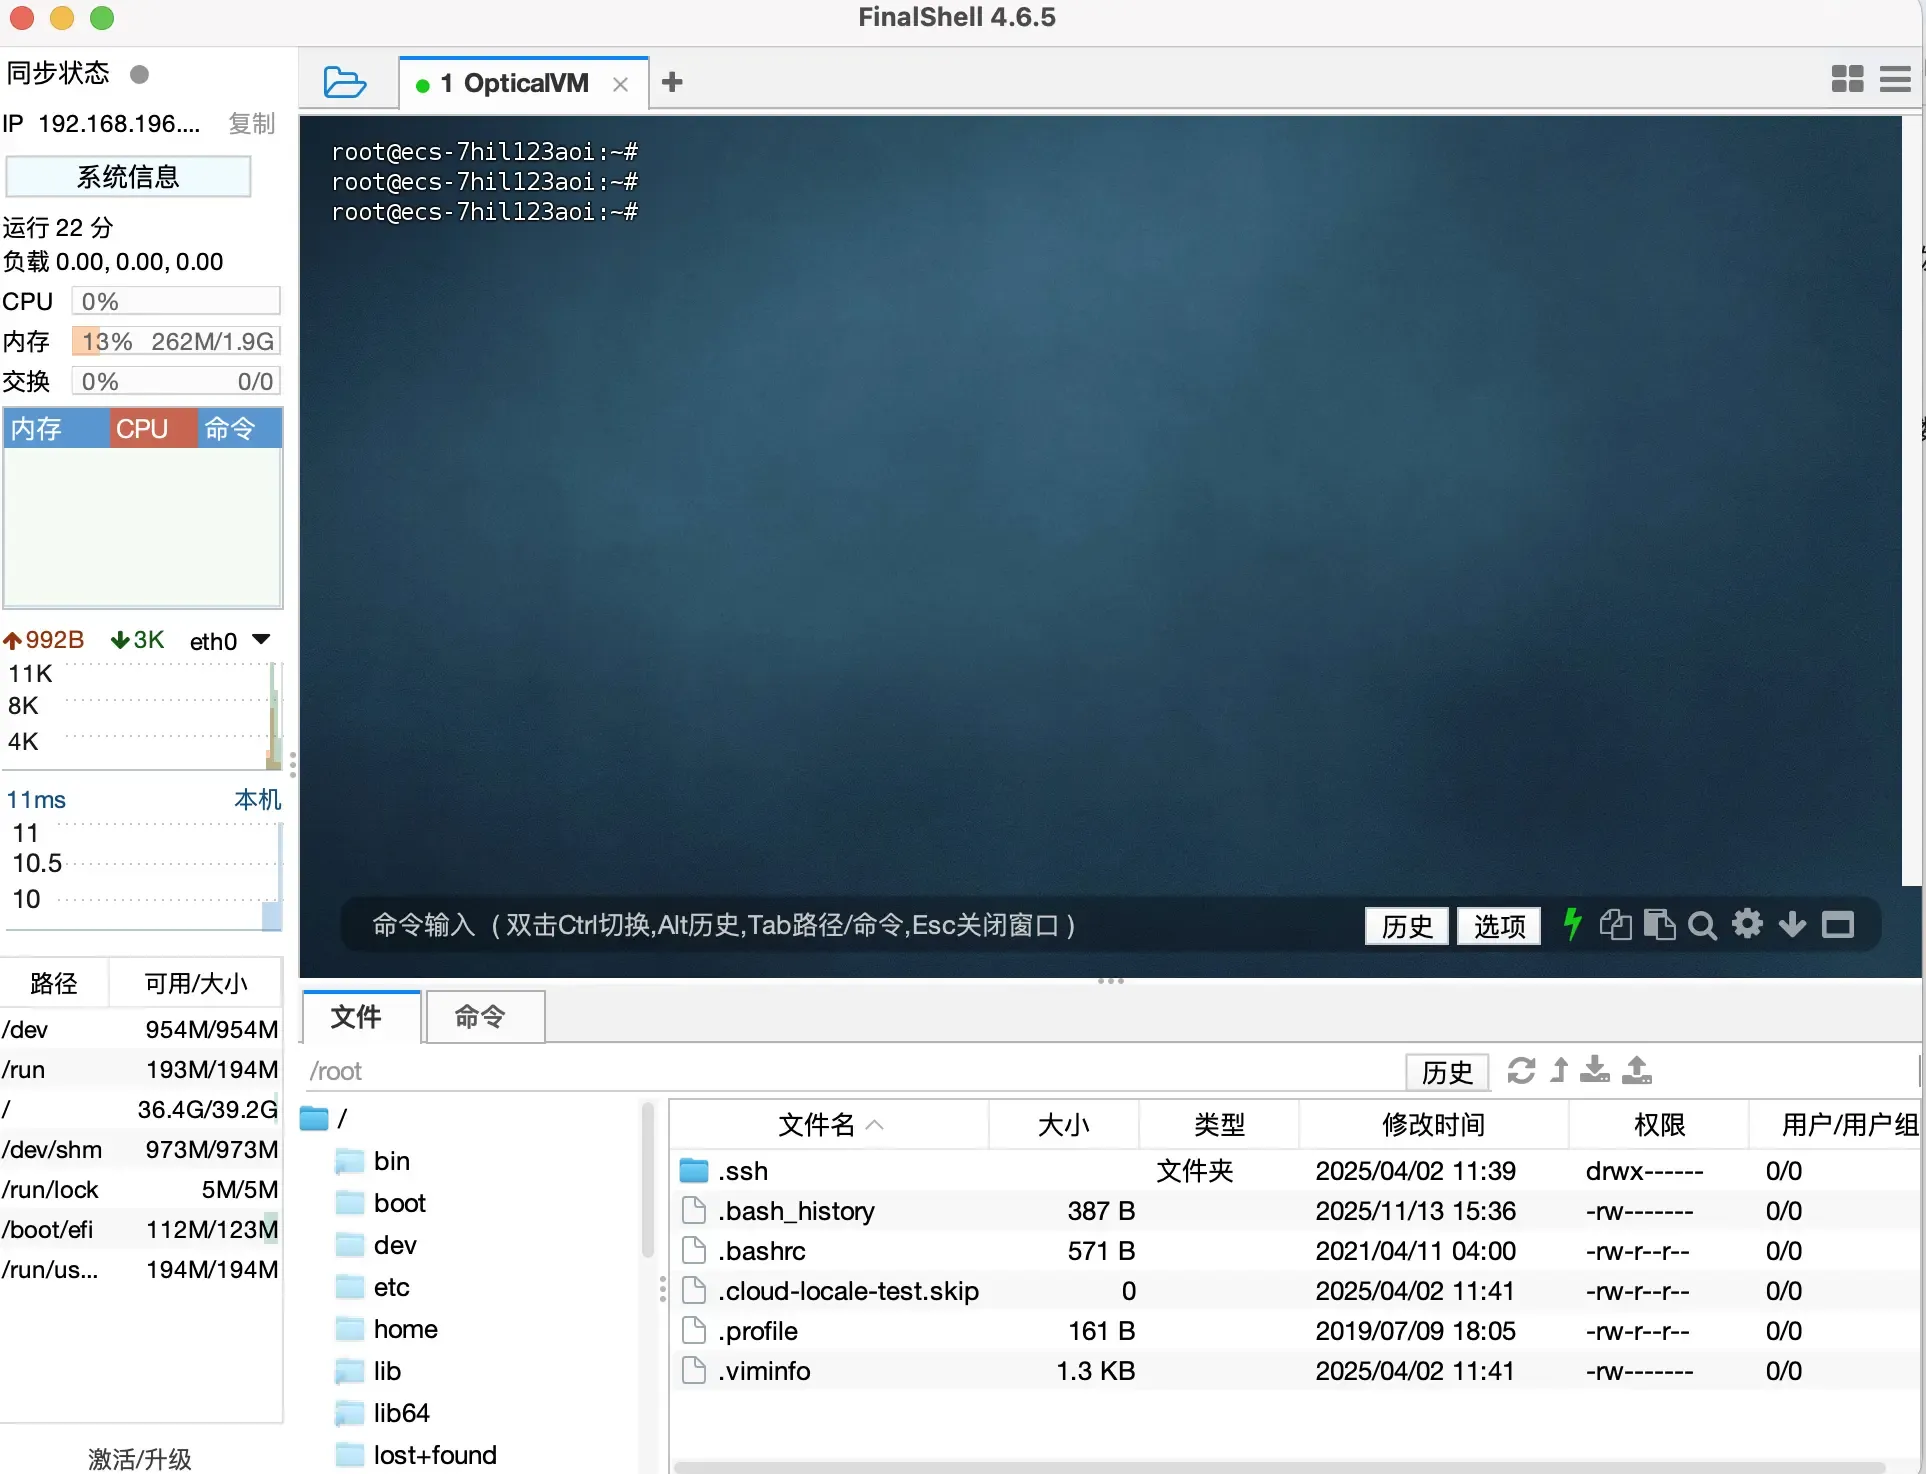This screenshot has height=1474, width=1926.
Task: Click the /root path input field
Action: pos(700,1070)
